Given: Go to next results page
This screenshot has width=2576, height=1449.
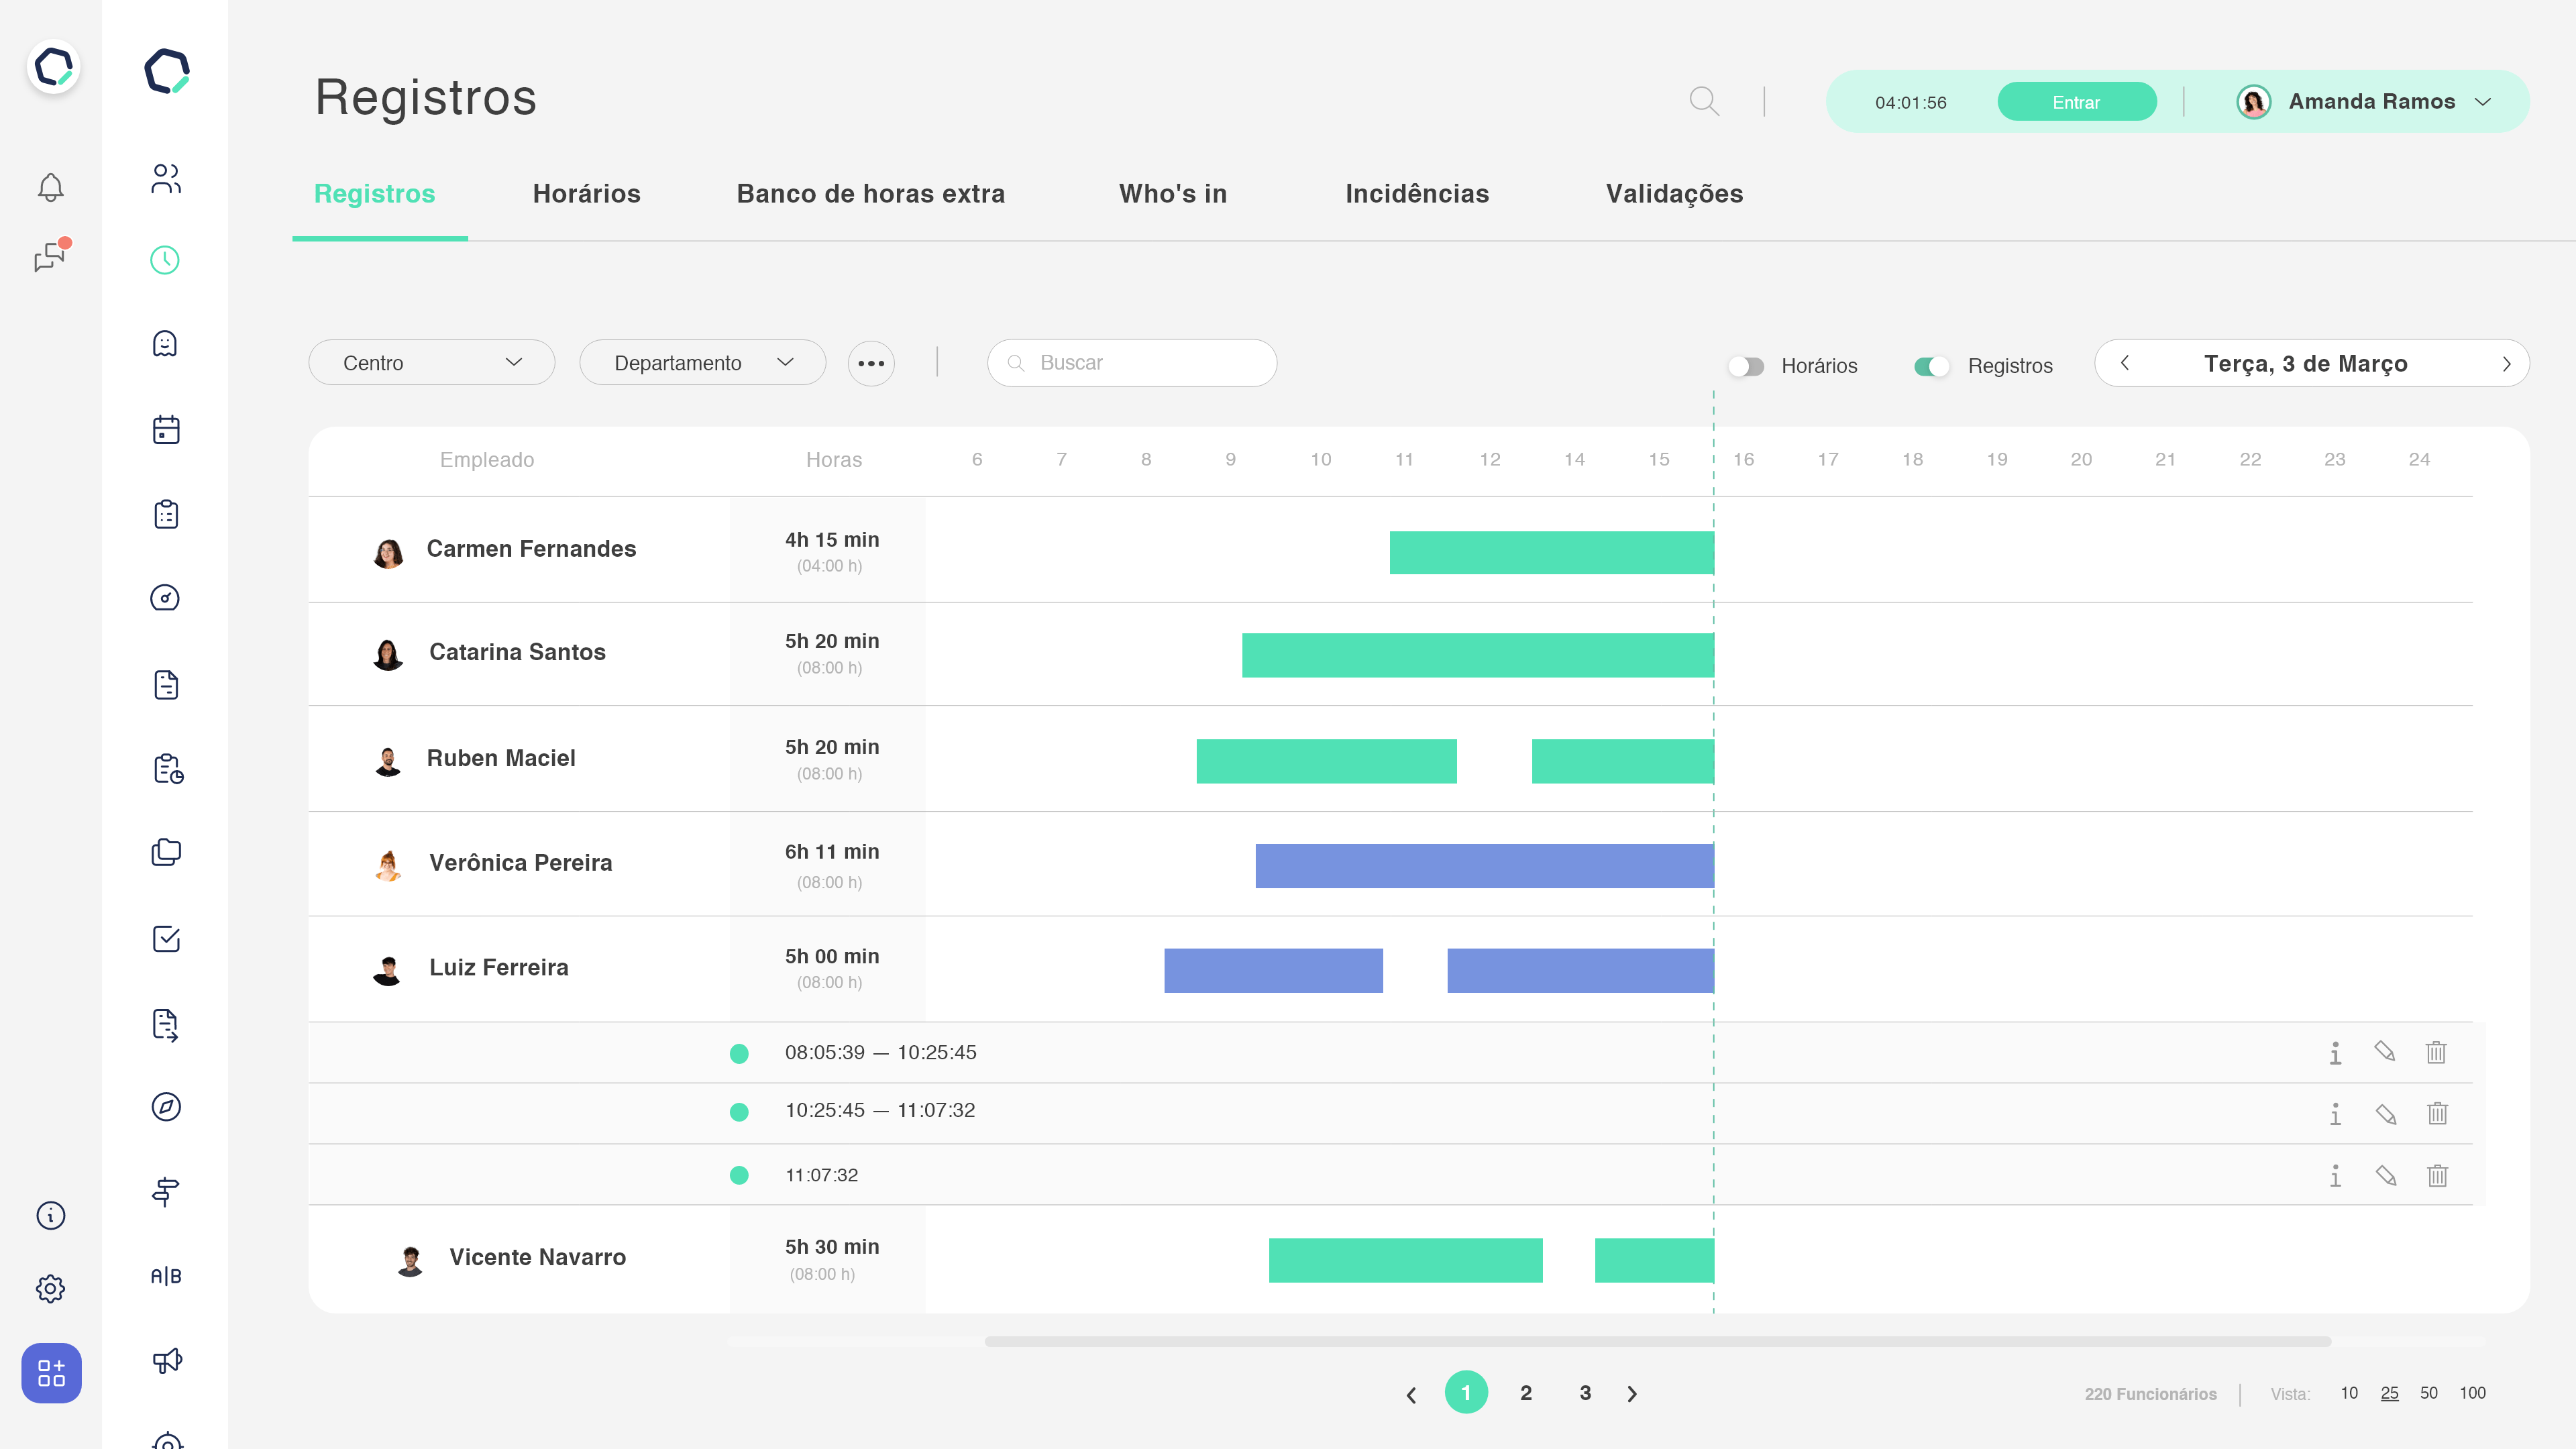Looking at the screenshot, I should (1632, 1394).
